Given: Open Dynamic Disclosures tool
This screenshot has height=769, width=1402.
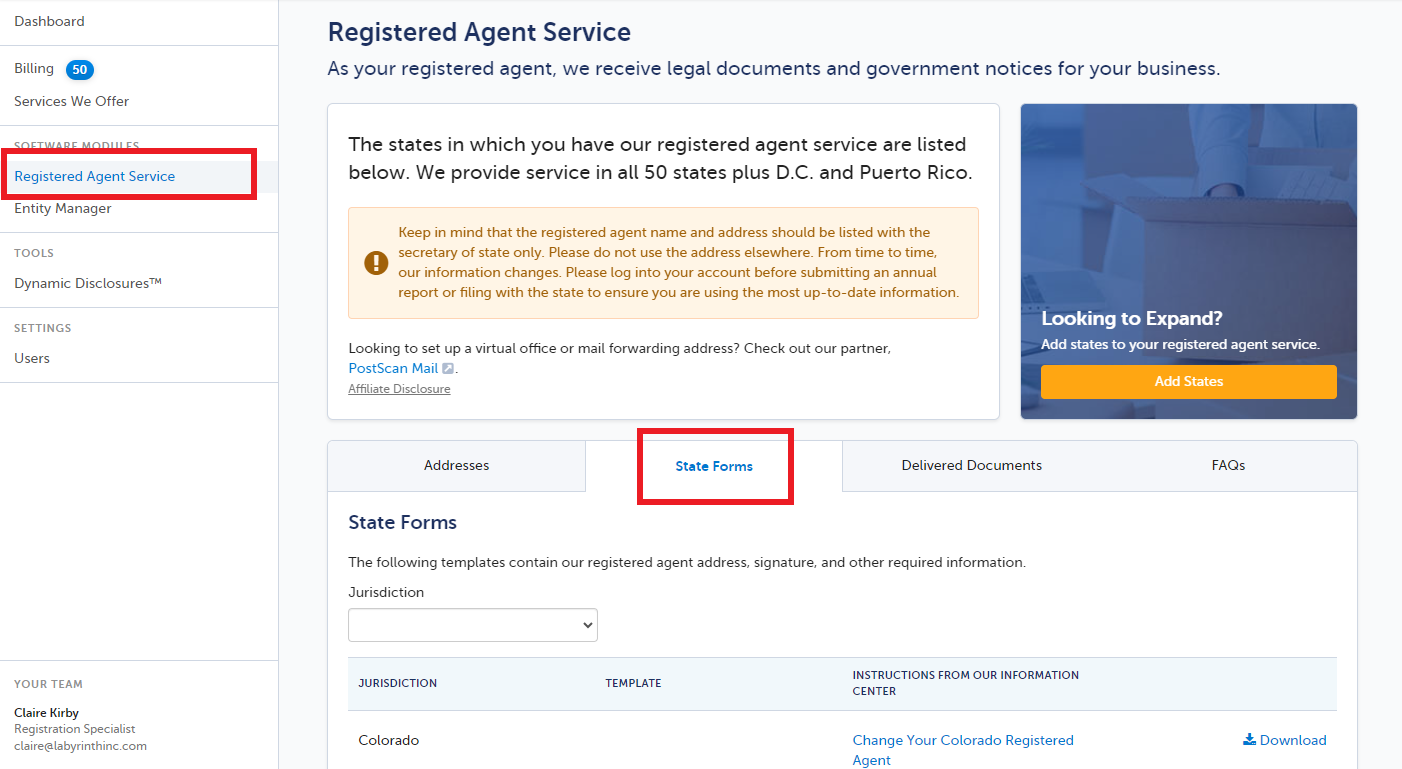Looking at the screenshot, I should coord(88,284).
